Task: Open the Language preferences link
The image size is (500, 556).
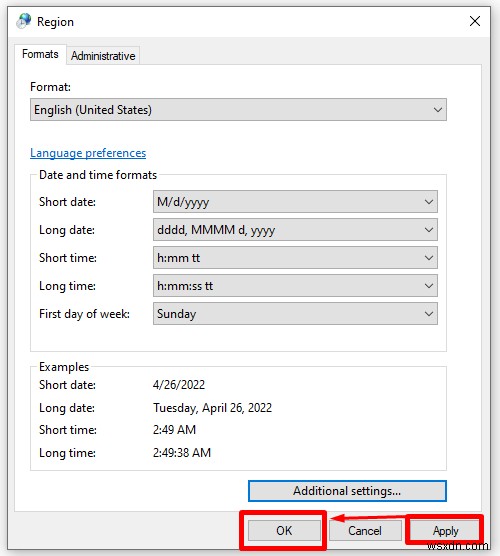Action: [88, 153]
